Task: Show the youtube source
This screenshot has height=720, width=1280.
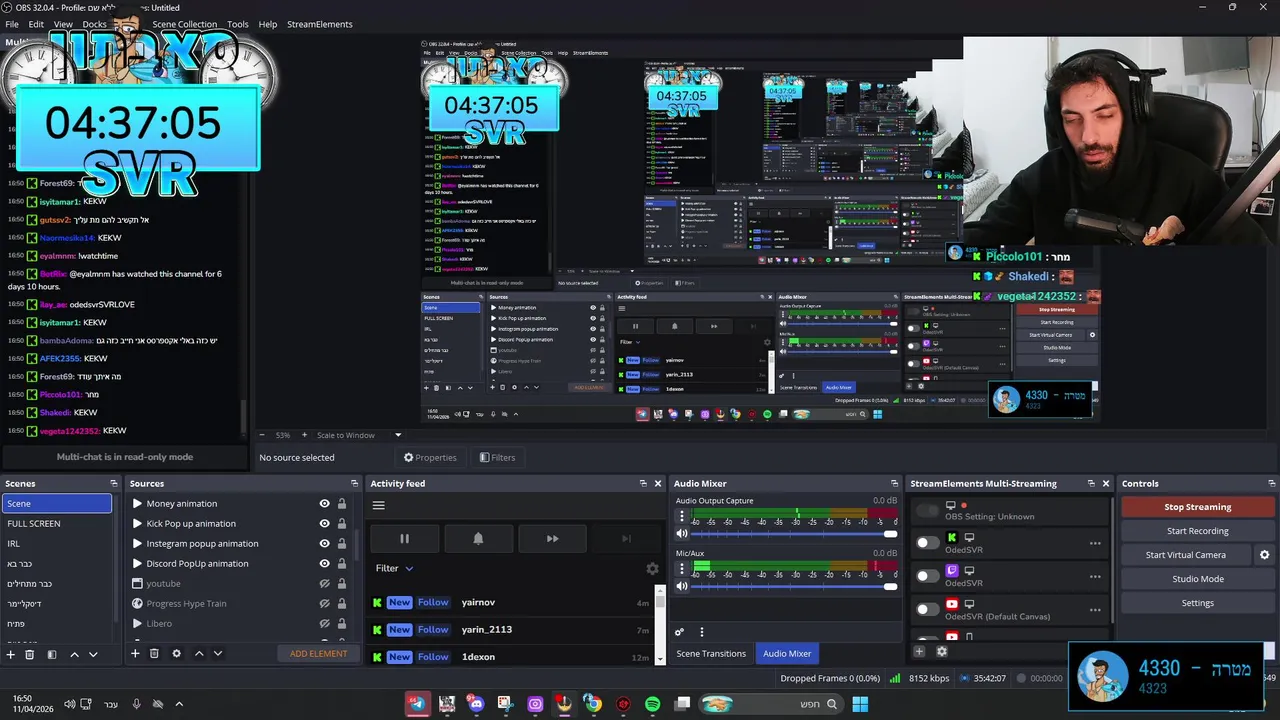Action: tap(324, 584)
